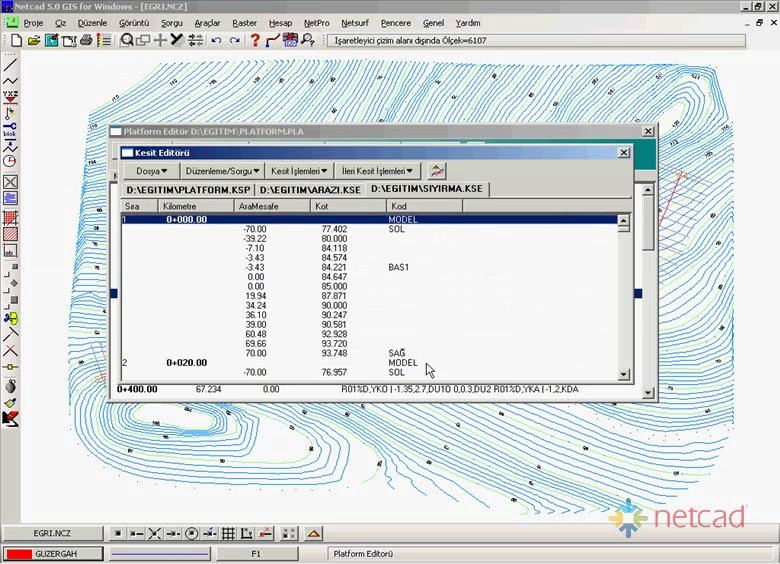Switch to D:\EGITIM\ARAZI.KSE tab
Viewport: 780px width, 564px height.
(310, 190)
